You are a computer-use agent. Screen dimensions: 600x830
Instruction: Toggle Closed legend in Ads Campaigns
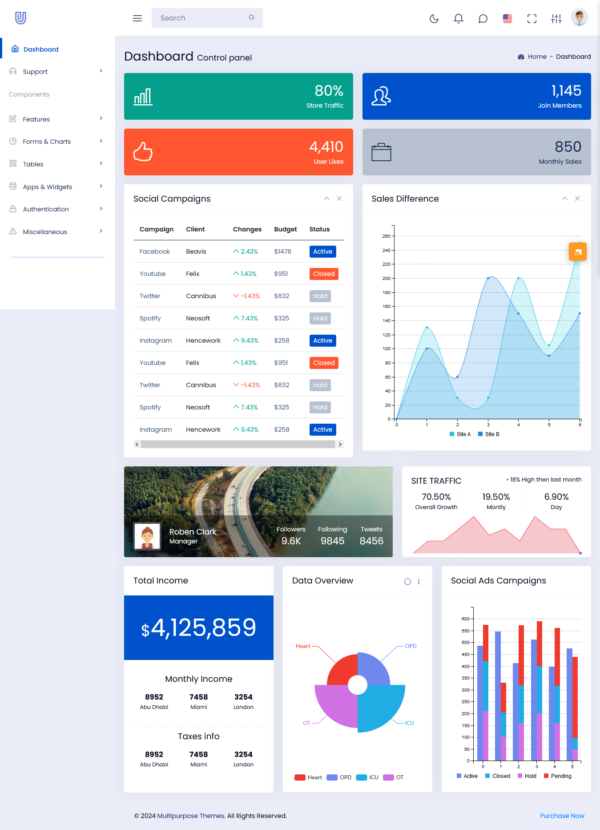[x=497, y=776]
